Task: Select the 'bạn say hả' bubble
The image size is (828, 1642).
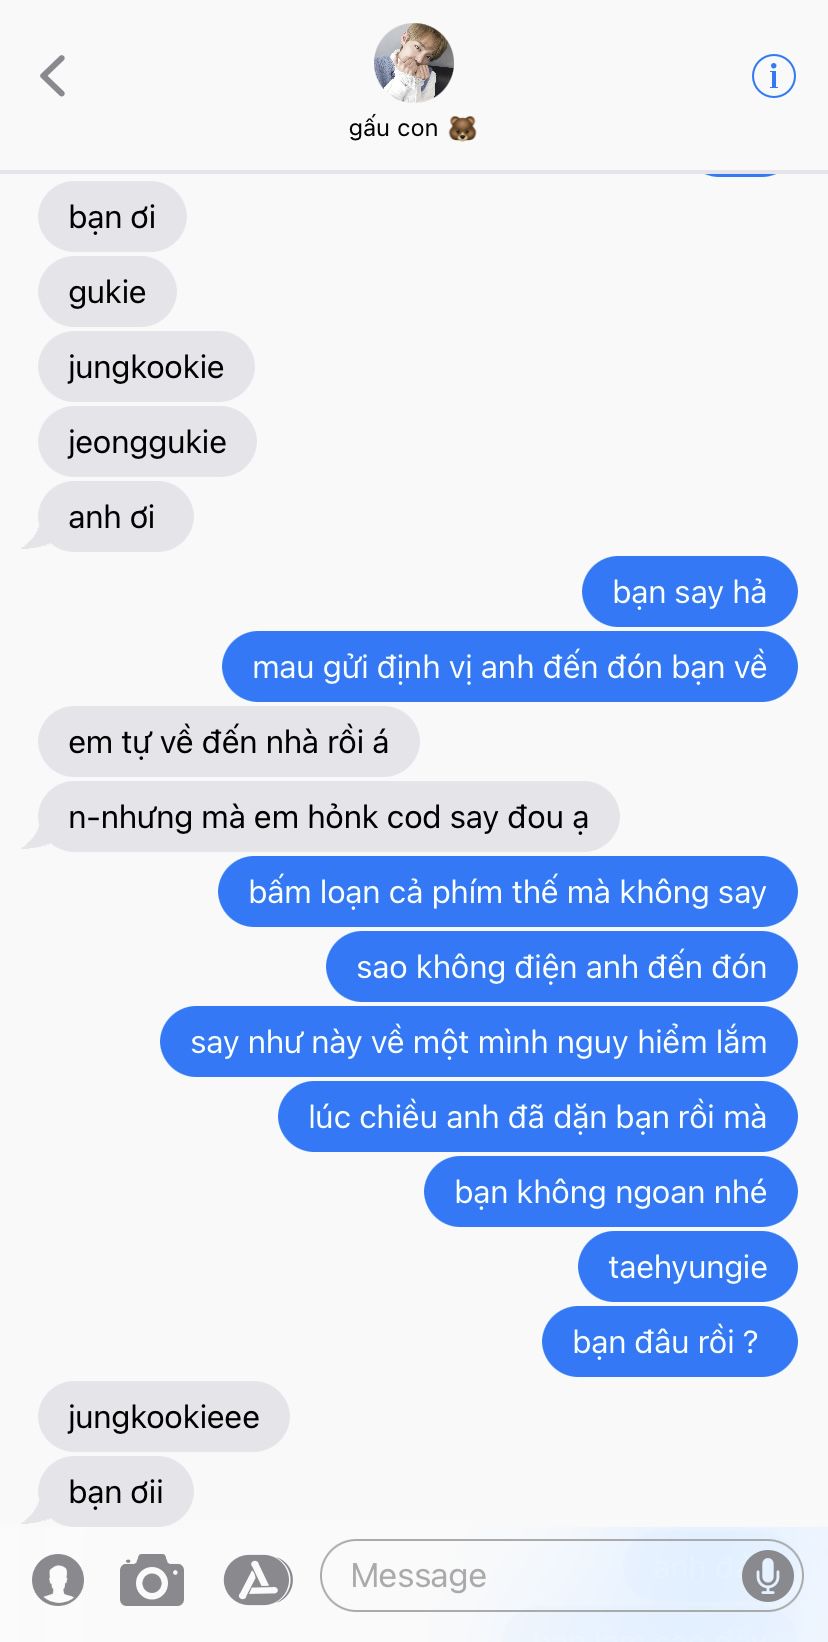Action: [690, 592]
